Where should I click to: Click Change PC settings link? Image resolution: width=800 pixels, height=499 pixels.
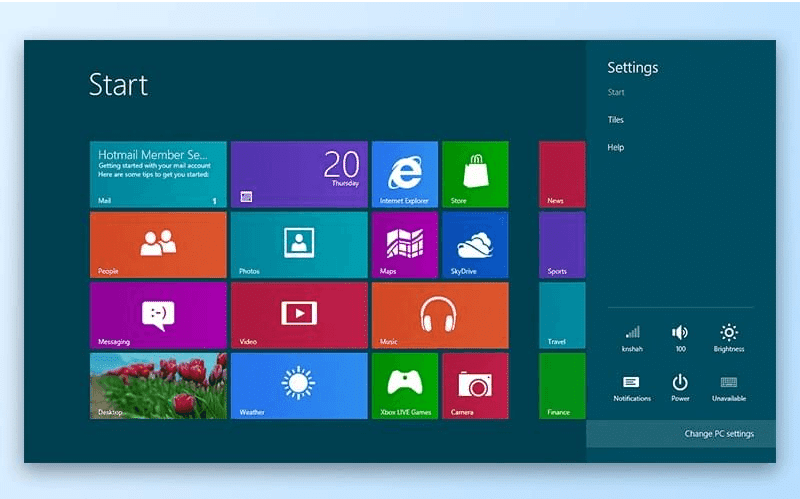point(719,434)
